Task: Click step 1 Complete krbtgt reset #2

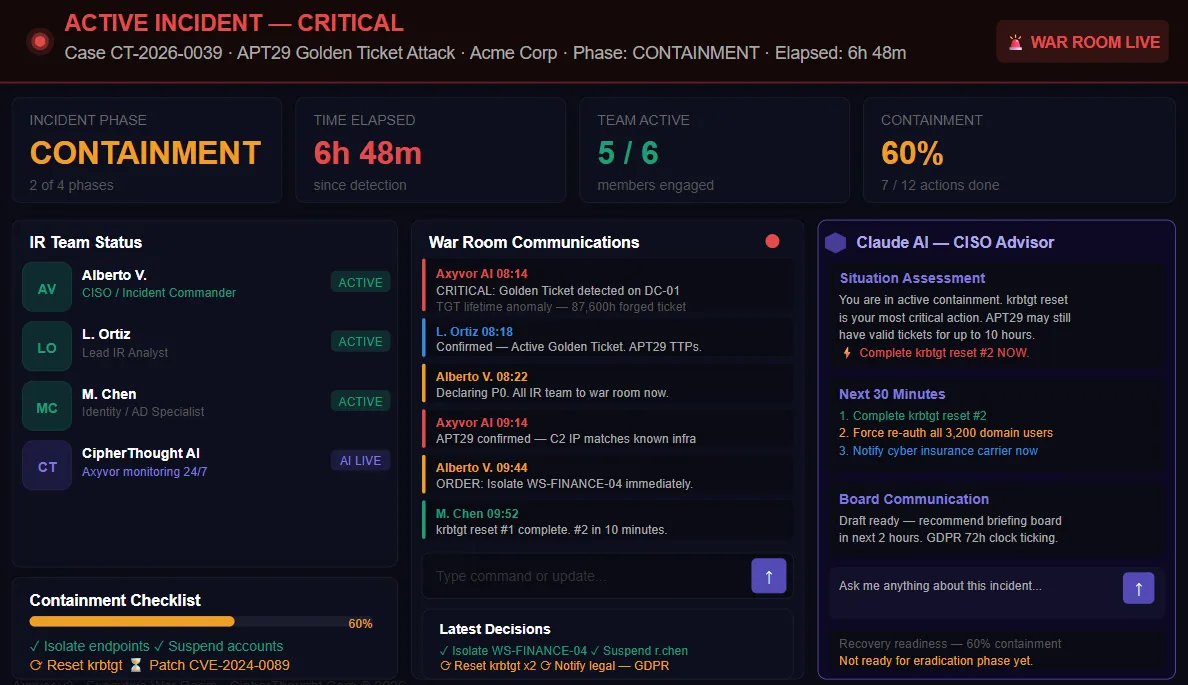Action: [x=912, y=415]
